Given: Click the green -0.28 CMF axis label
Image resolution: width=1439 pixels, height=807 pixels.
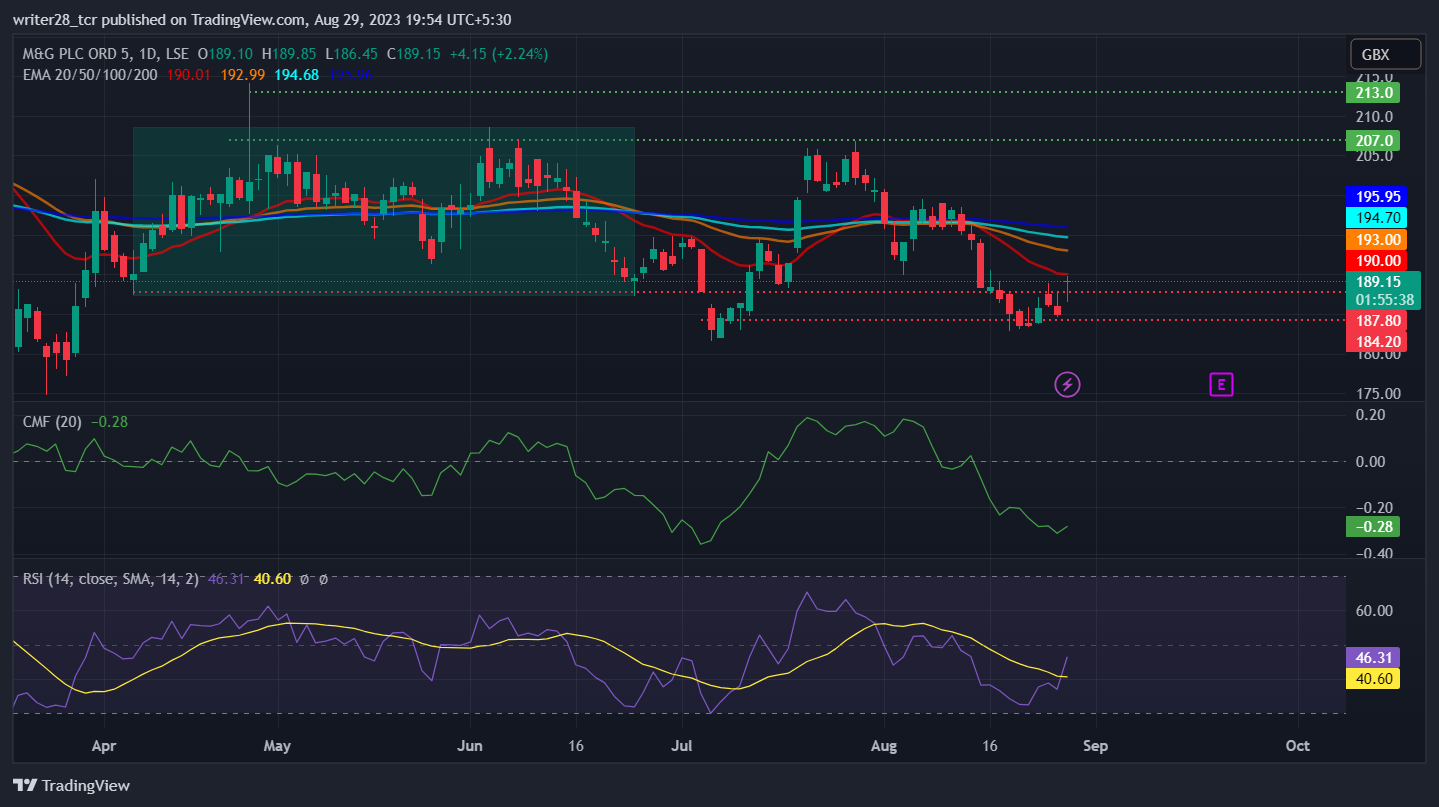Looking at the screenshot, I should [x=1373, y=527].
